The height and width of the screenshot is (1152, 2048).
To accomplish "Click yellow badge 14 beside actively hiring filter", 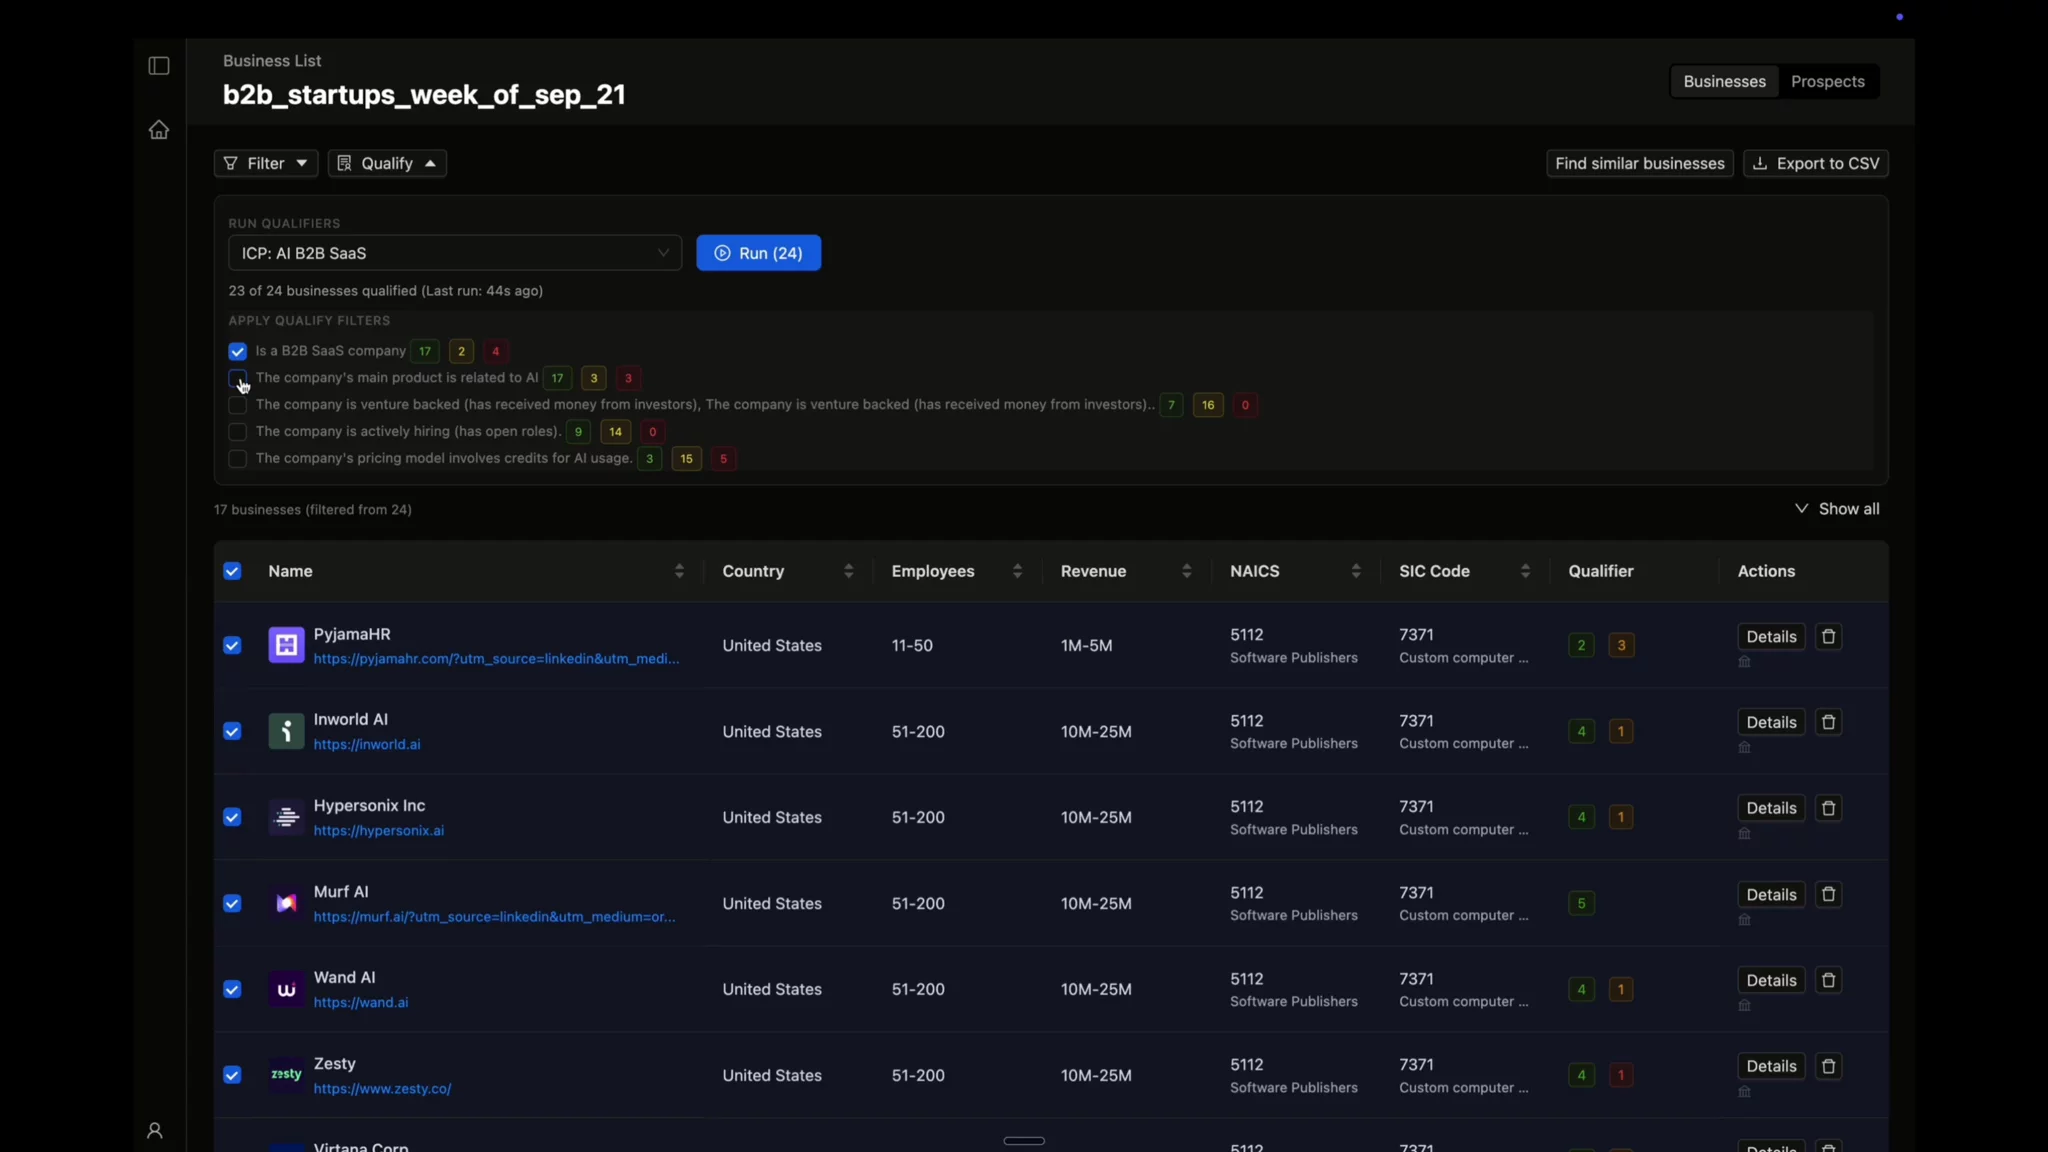I will pos(615,432).
